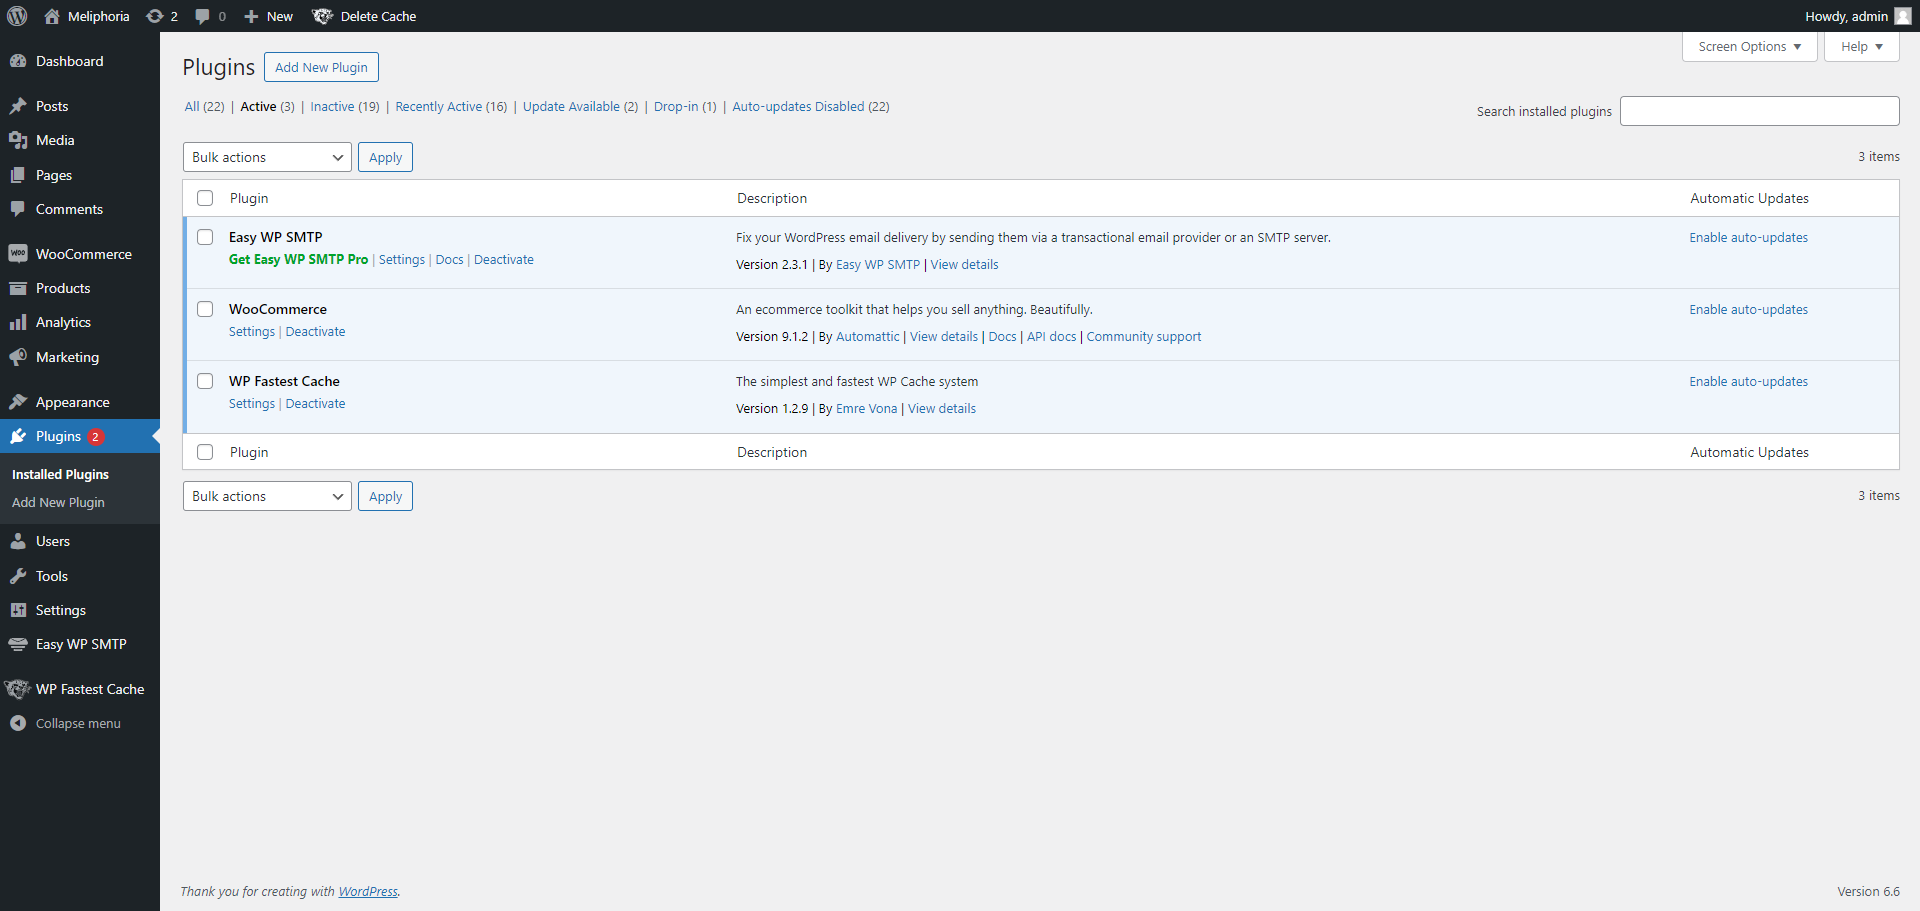Expand the Help panel

coord(1861,47)
